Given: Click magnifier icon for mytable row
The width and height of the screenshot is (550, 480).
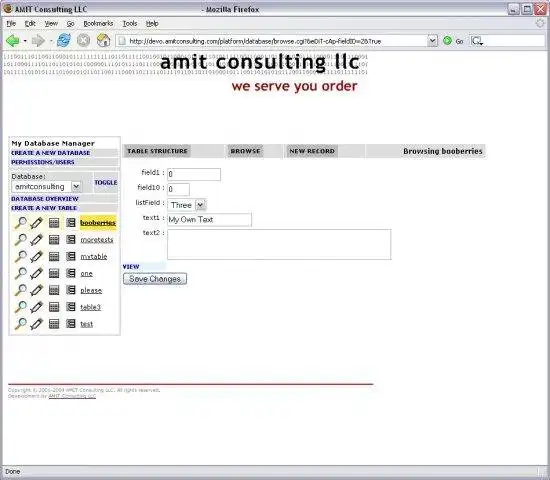Looking at the screenshot, I should (20, 256).
